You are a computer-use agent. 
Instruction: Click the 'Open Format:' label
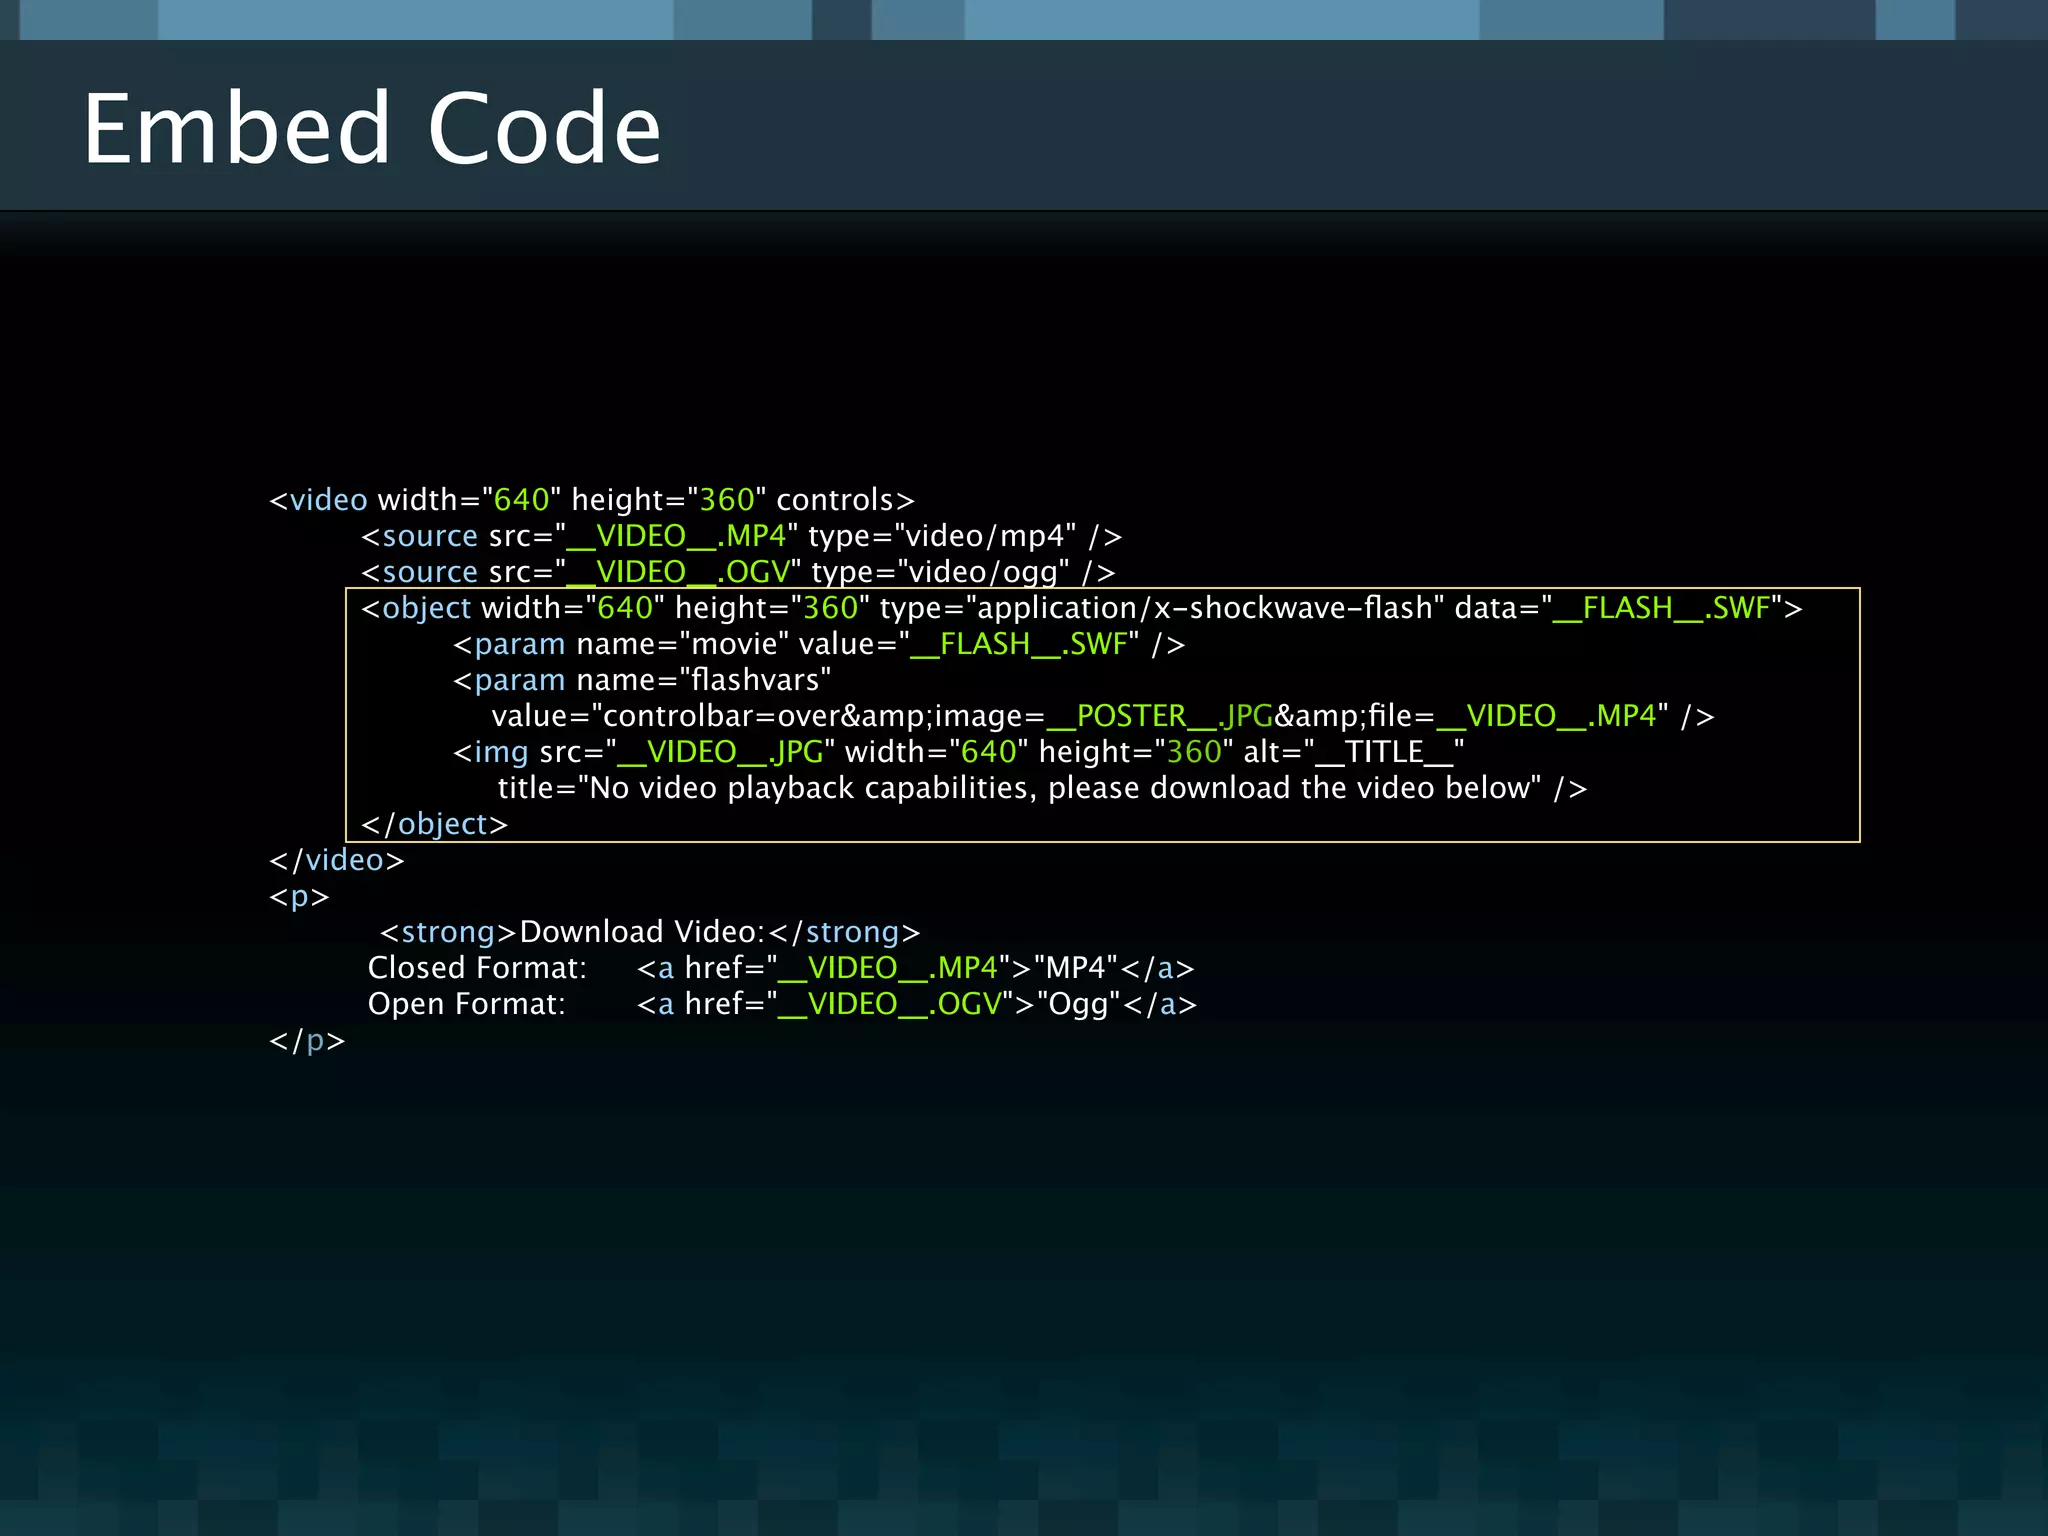[x=467, y=1004]
